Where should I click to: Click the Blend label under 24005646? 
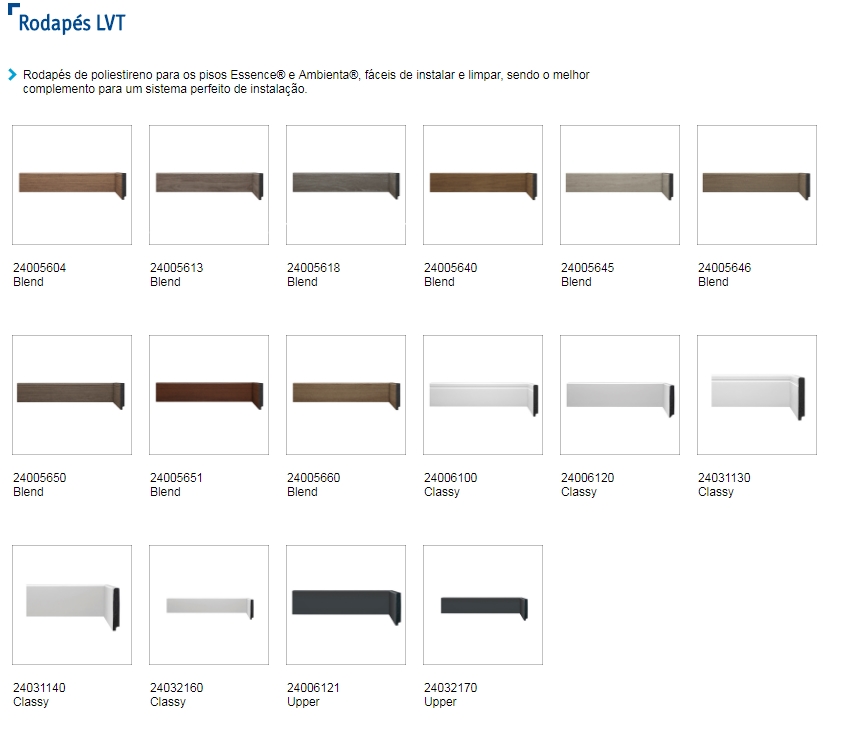(x=713, y=282)
